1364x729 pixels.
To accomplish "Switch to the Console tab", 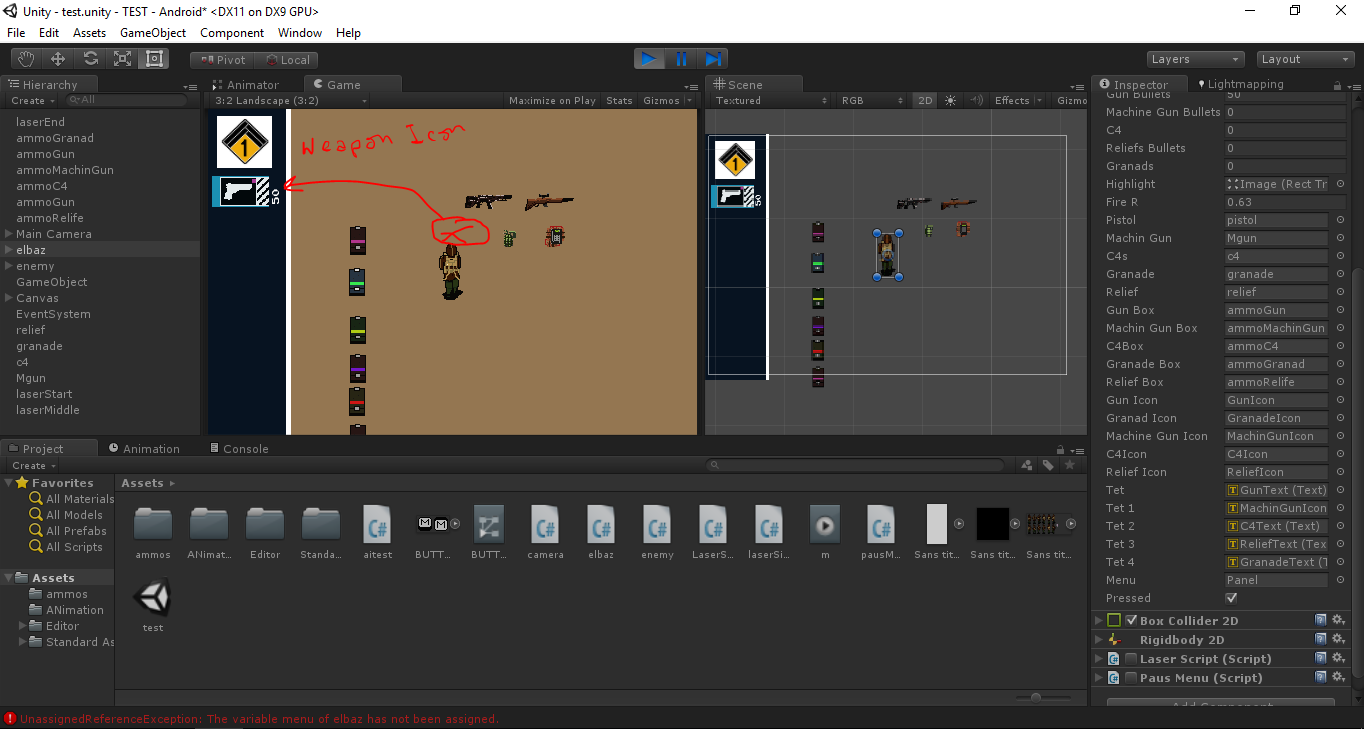I will (x=239, y=449).
